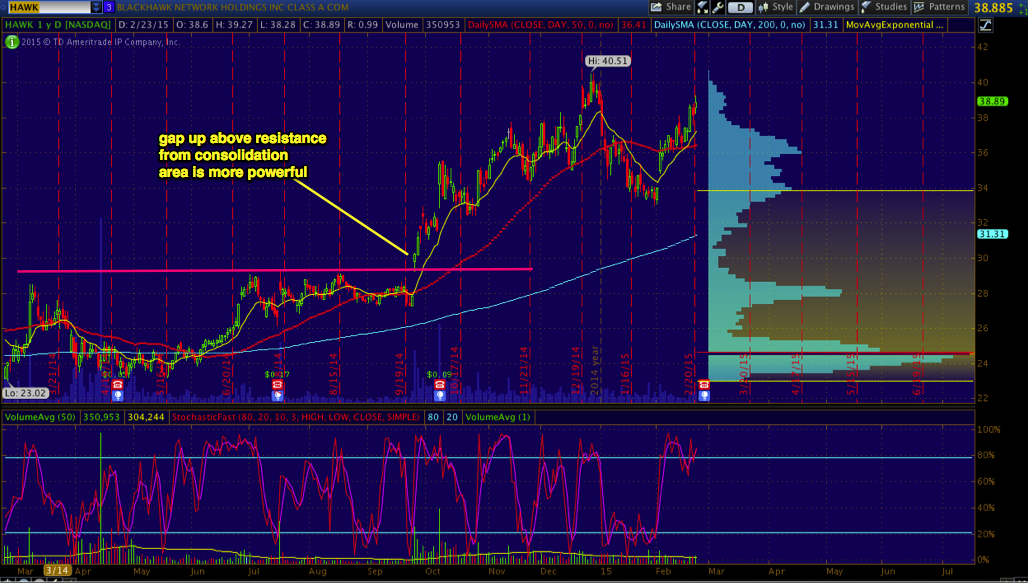Open chart settings wrench icon

[x=720, y=7]
